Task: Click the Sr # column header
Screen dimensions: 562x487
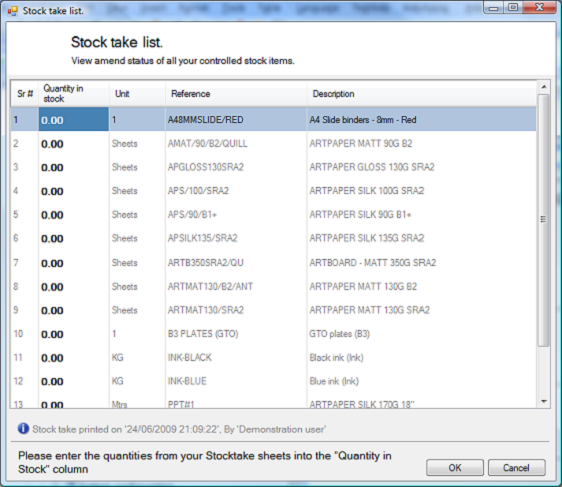Action: pos(25,94)
